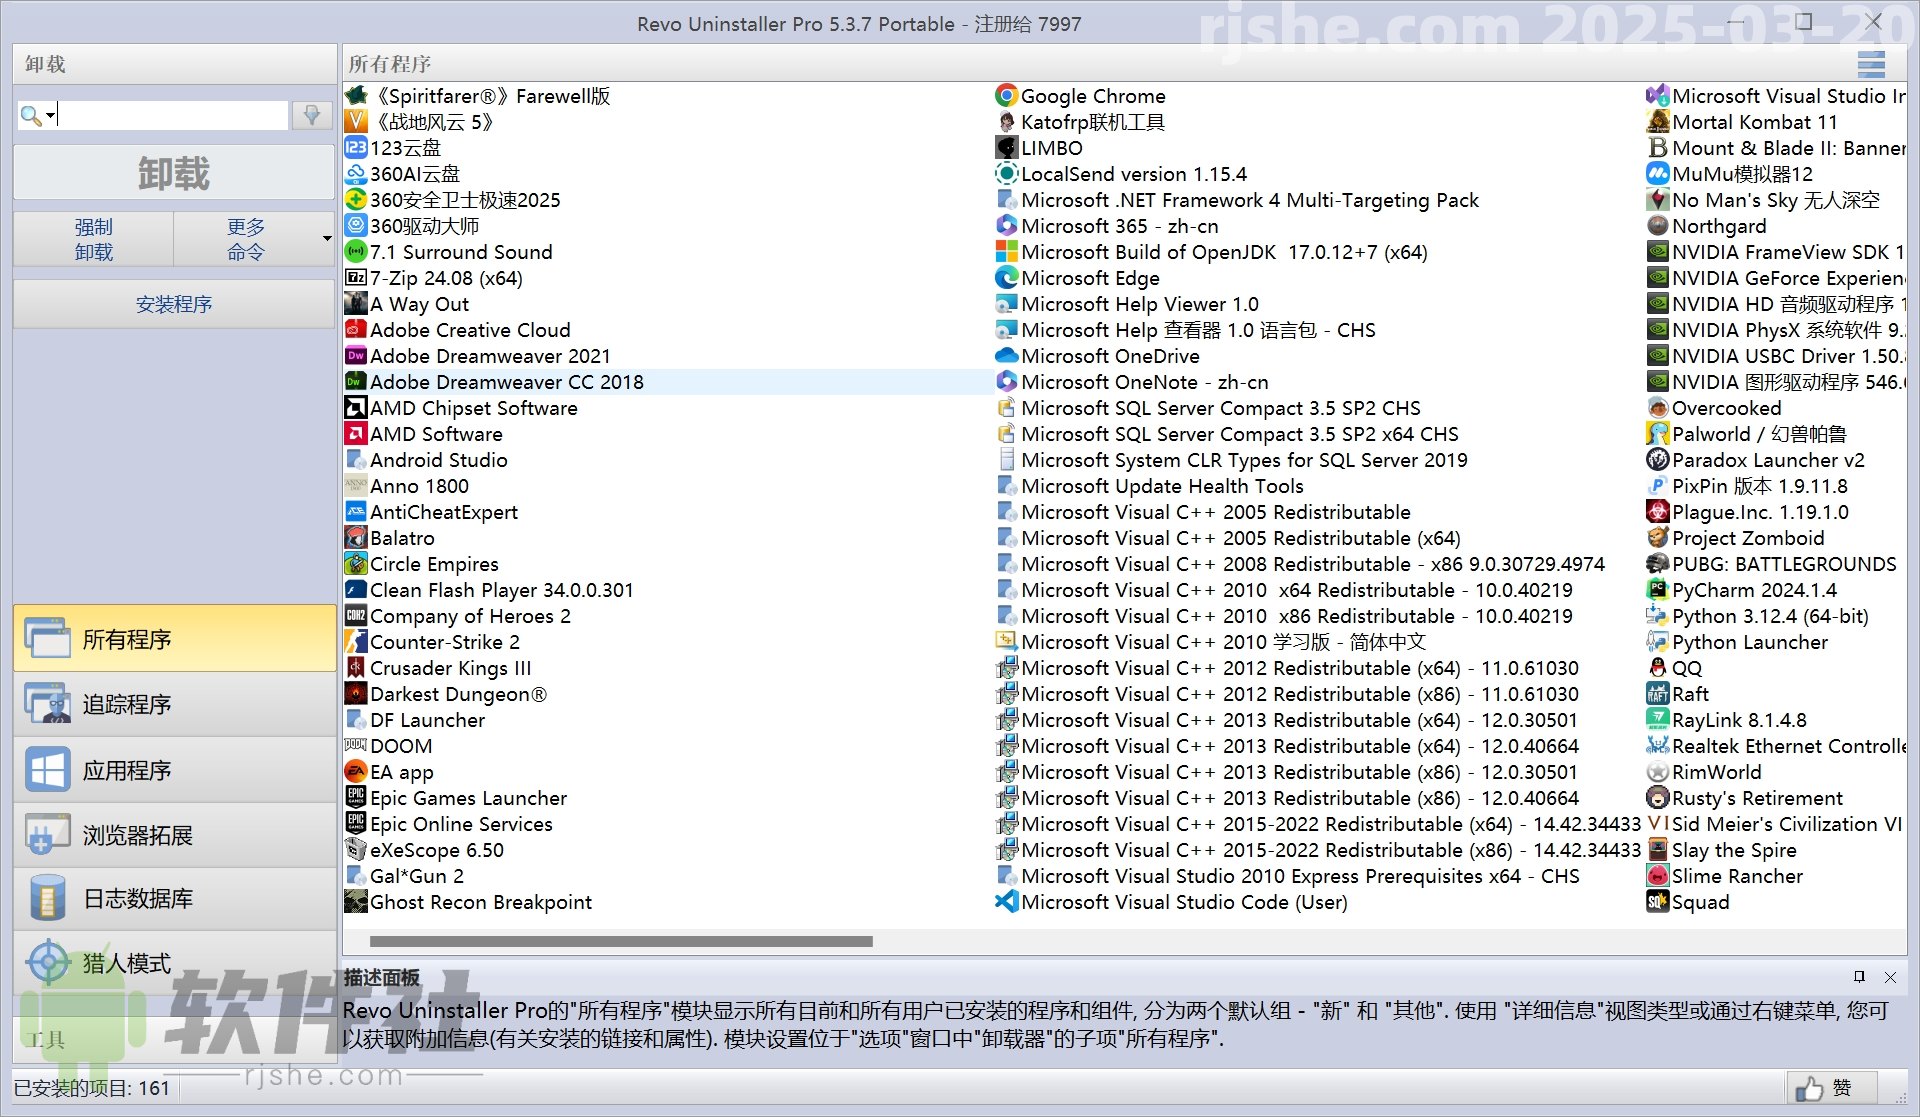Click the horizontal scrollbar of program list
This screenshot has width=1920, height=1117.
621,941
